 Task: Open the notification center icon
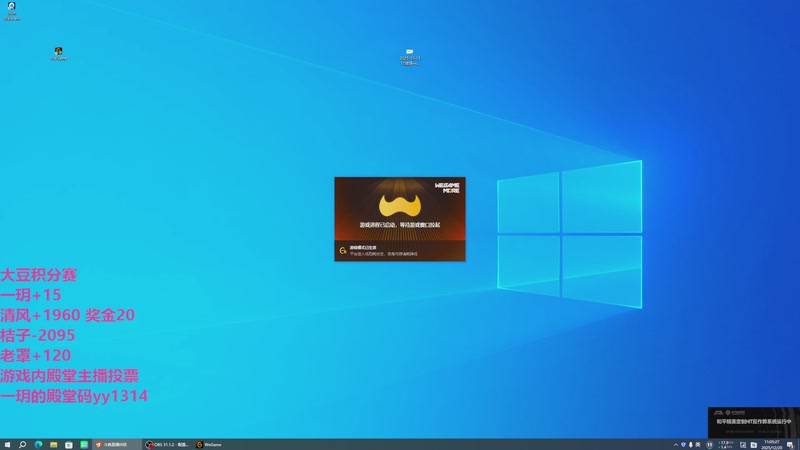(x=790, y=445)
